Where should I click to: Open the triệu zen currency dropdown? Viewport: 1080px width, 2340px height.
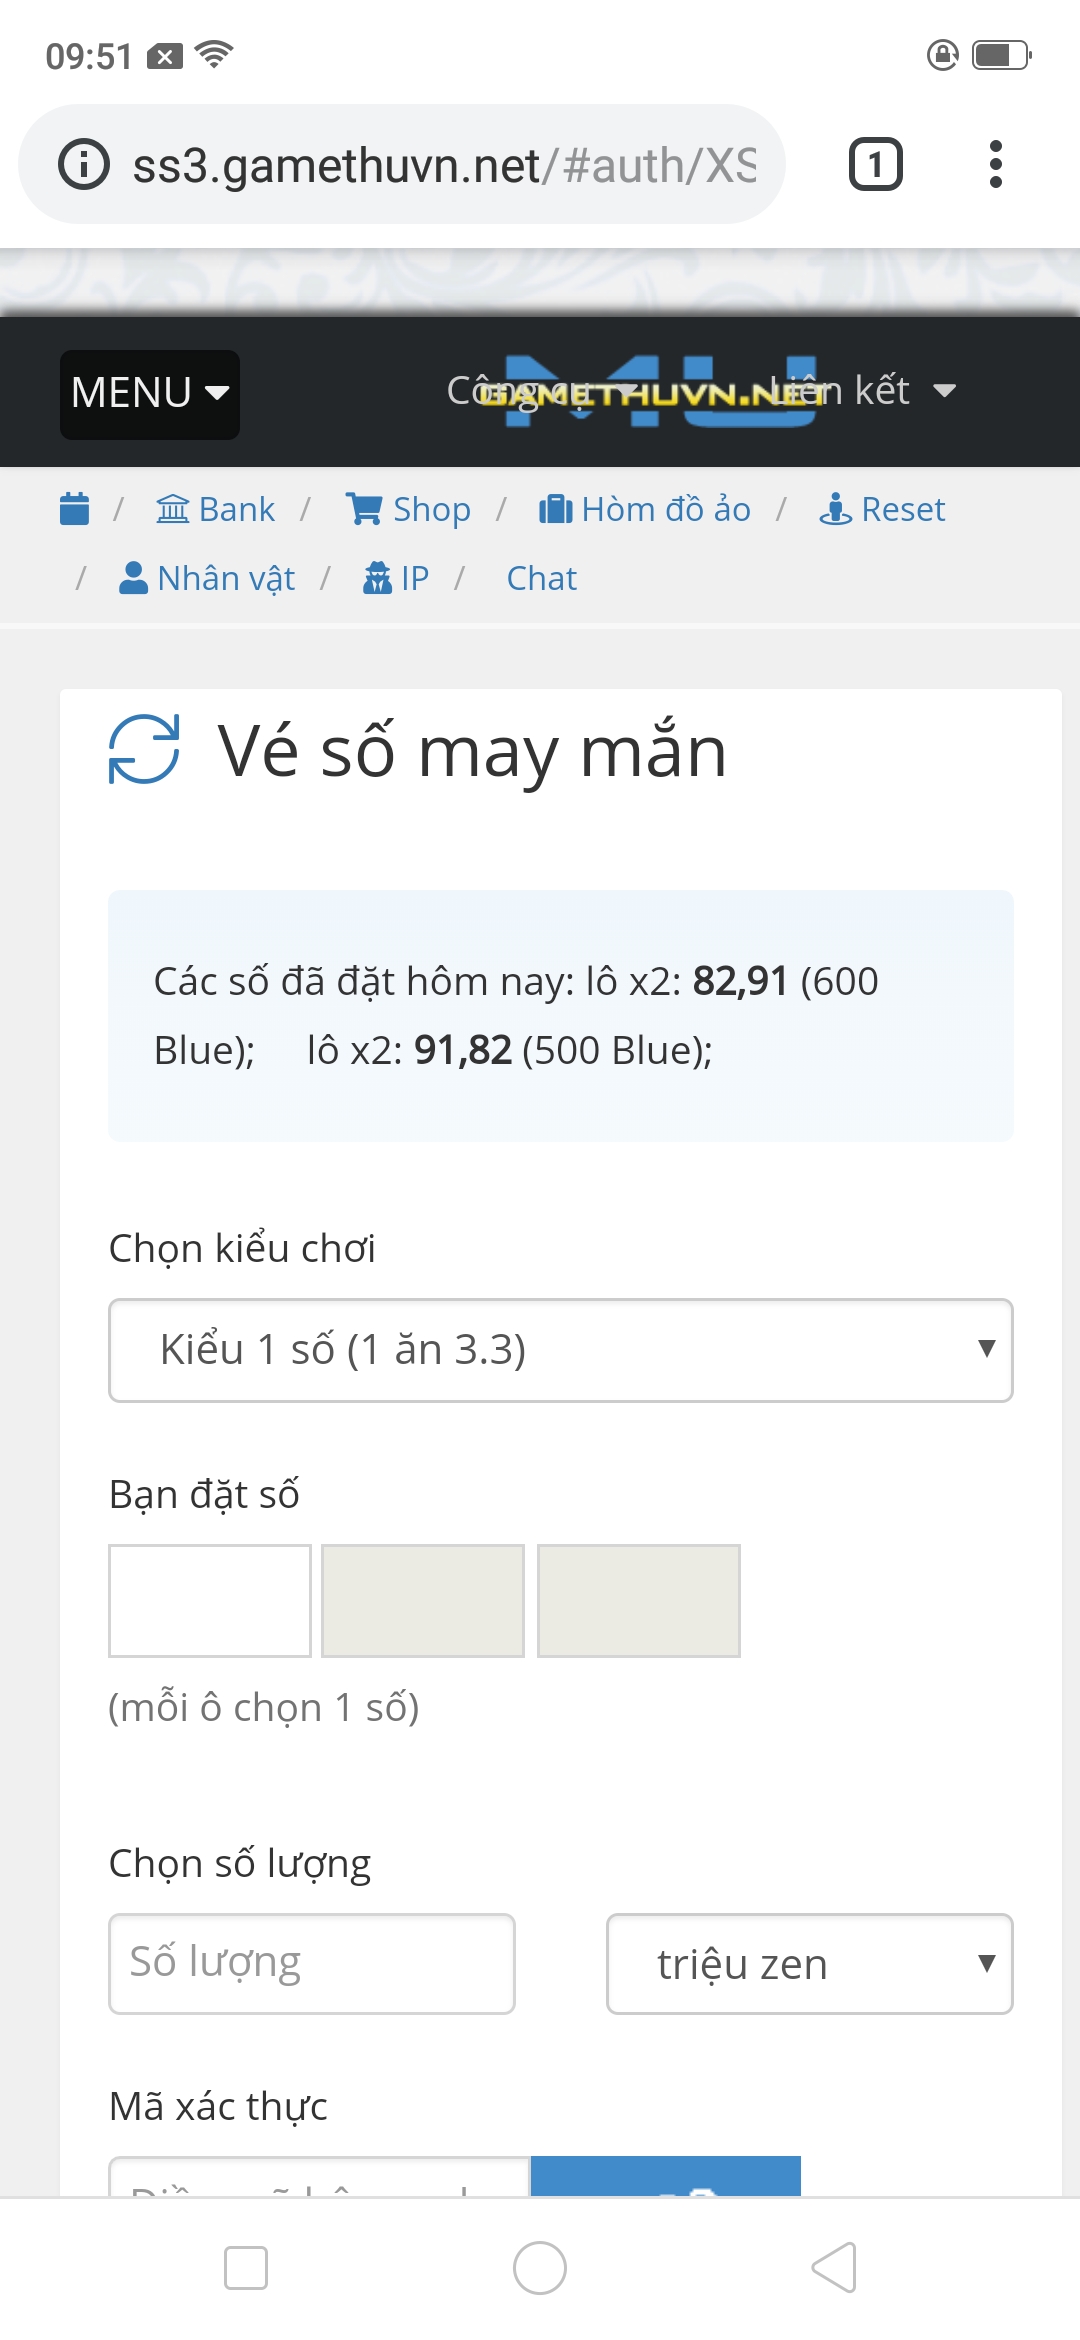809,1964
